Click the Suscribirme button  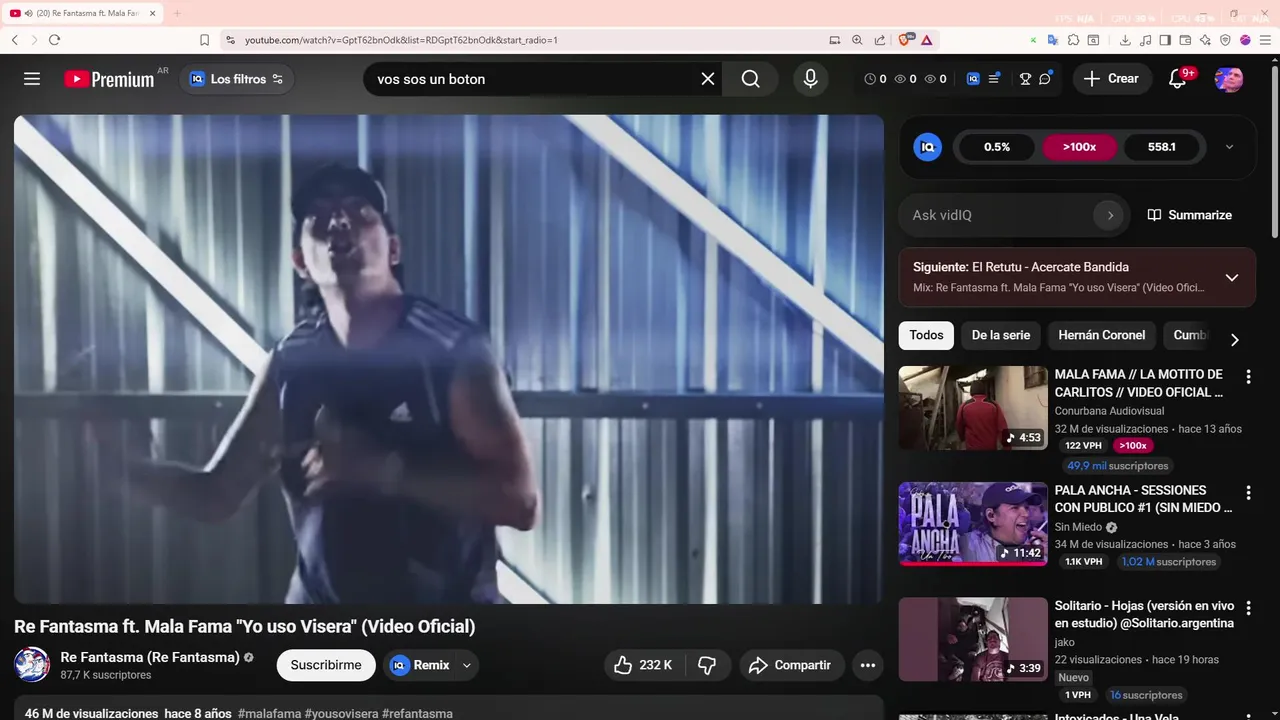pyautogui.click(x=326, y=665)
